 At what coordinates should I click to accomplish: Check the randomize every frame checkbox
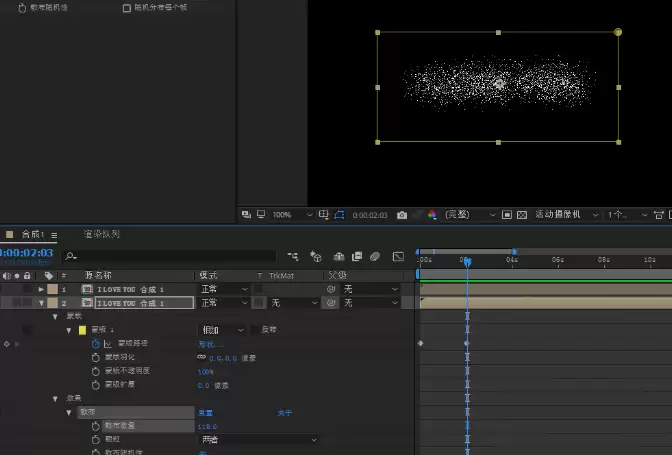pos(126,8)
